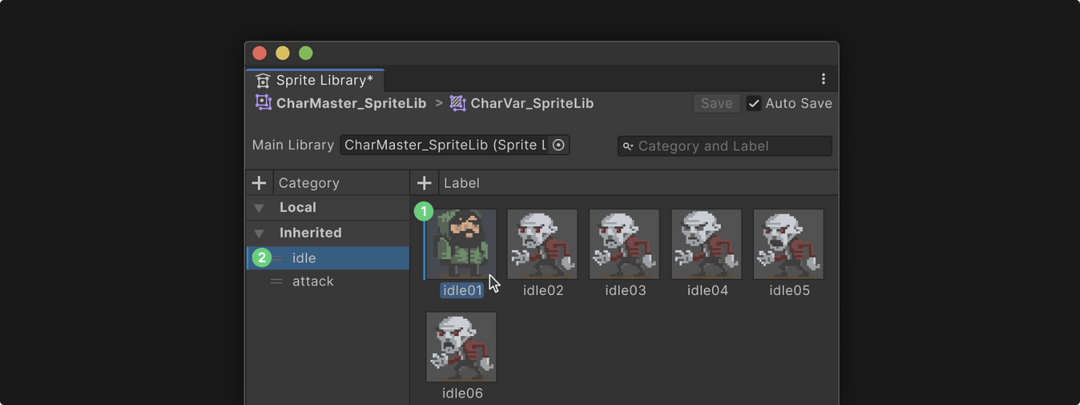The image size is (1080, 405).
Task: Click the add Label plus icon
Action: tap(424, 183)
